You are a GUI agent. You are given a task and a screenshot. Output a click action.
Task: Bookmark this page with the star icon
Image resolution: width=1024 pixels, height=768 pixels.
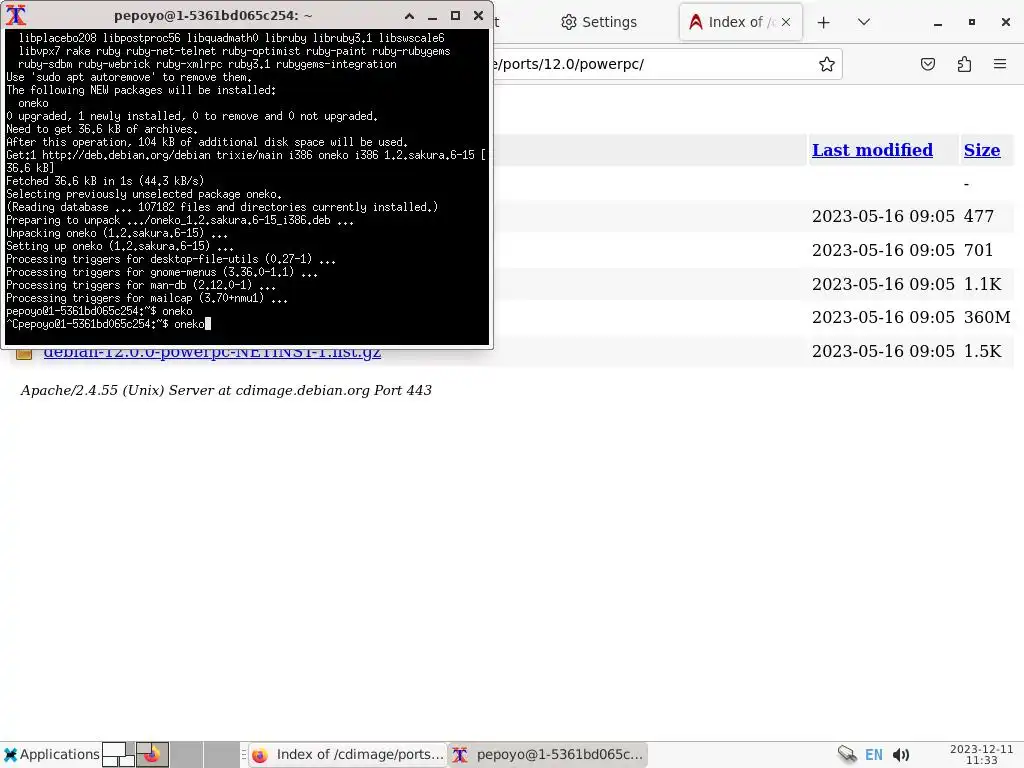point(827,64)
